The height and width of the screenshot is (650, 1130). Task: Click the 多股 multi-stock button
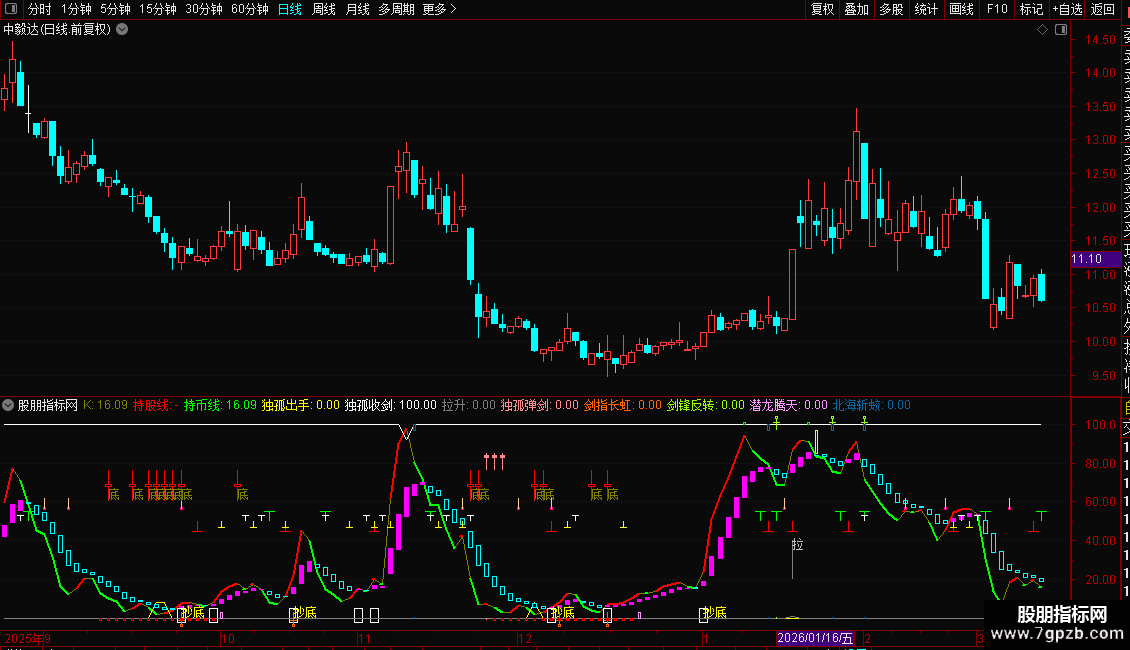(891, 10)
